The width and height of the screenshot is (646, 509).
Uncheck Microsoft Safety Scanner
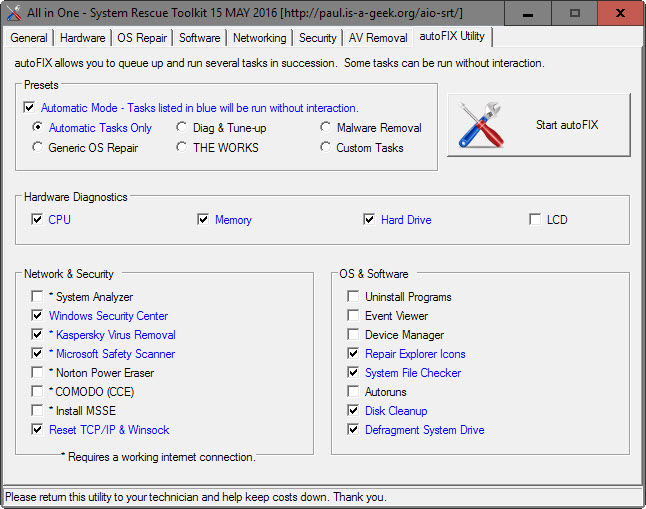tap(37, 353)
